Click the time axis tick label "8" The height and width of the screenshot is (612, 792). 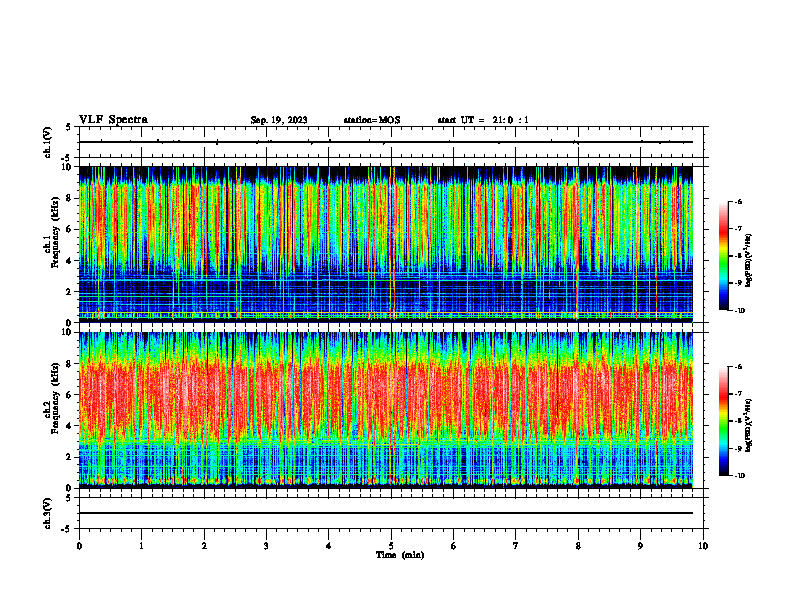click(578, 546)
